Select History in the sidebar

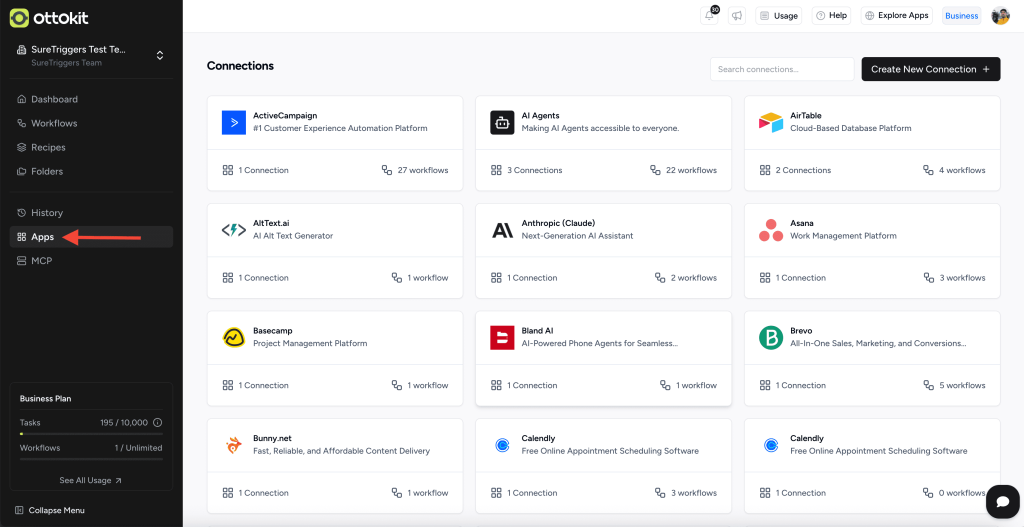(x=46, y=213)
